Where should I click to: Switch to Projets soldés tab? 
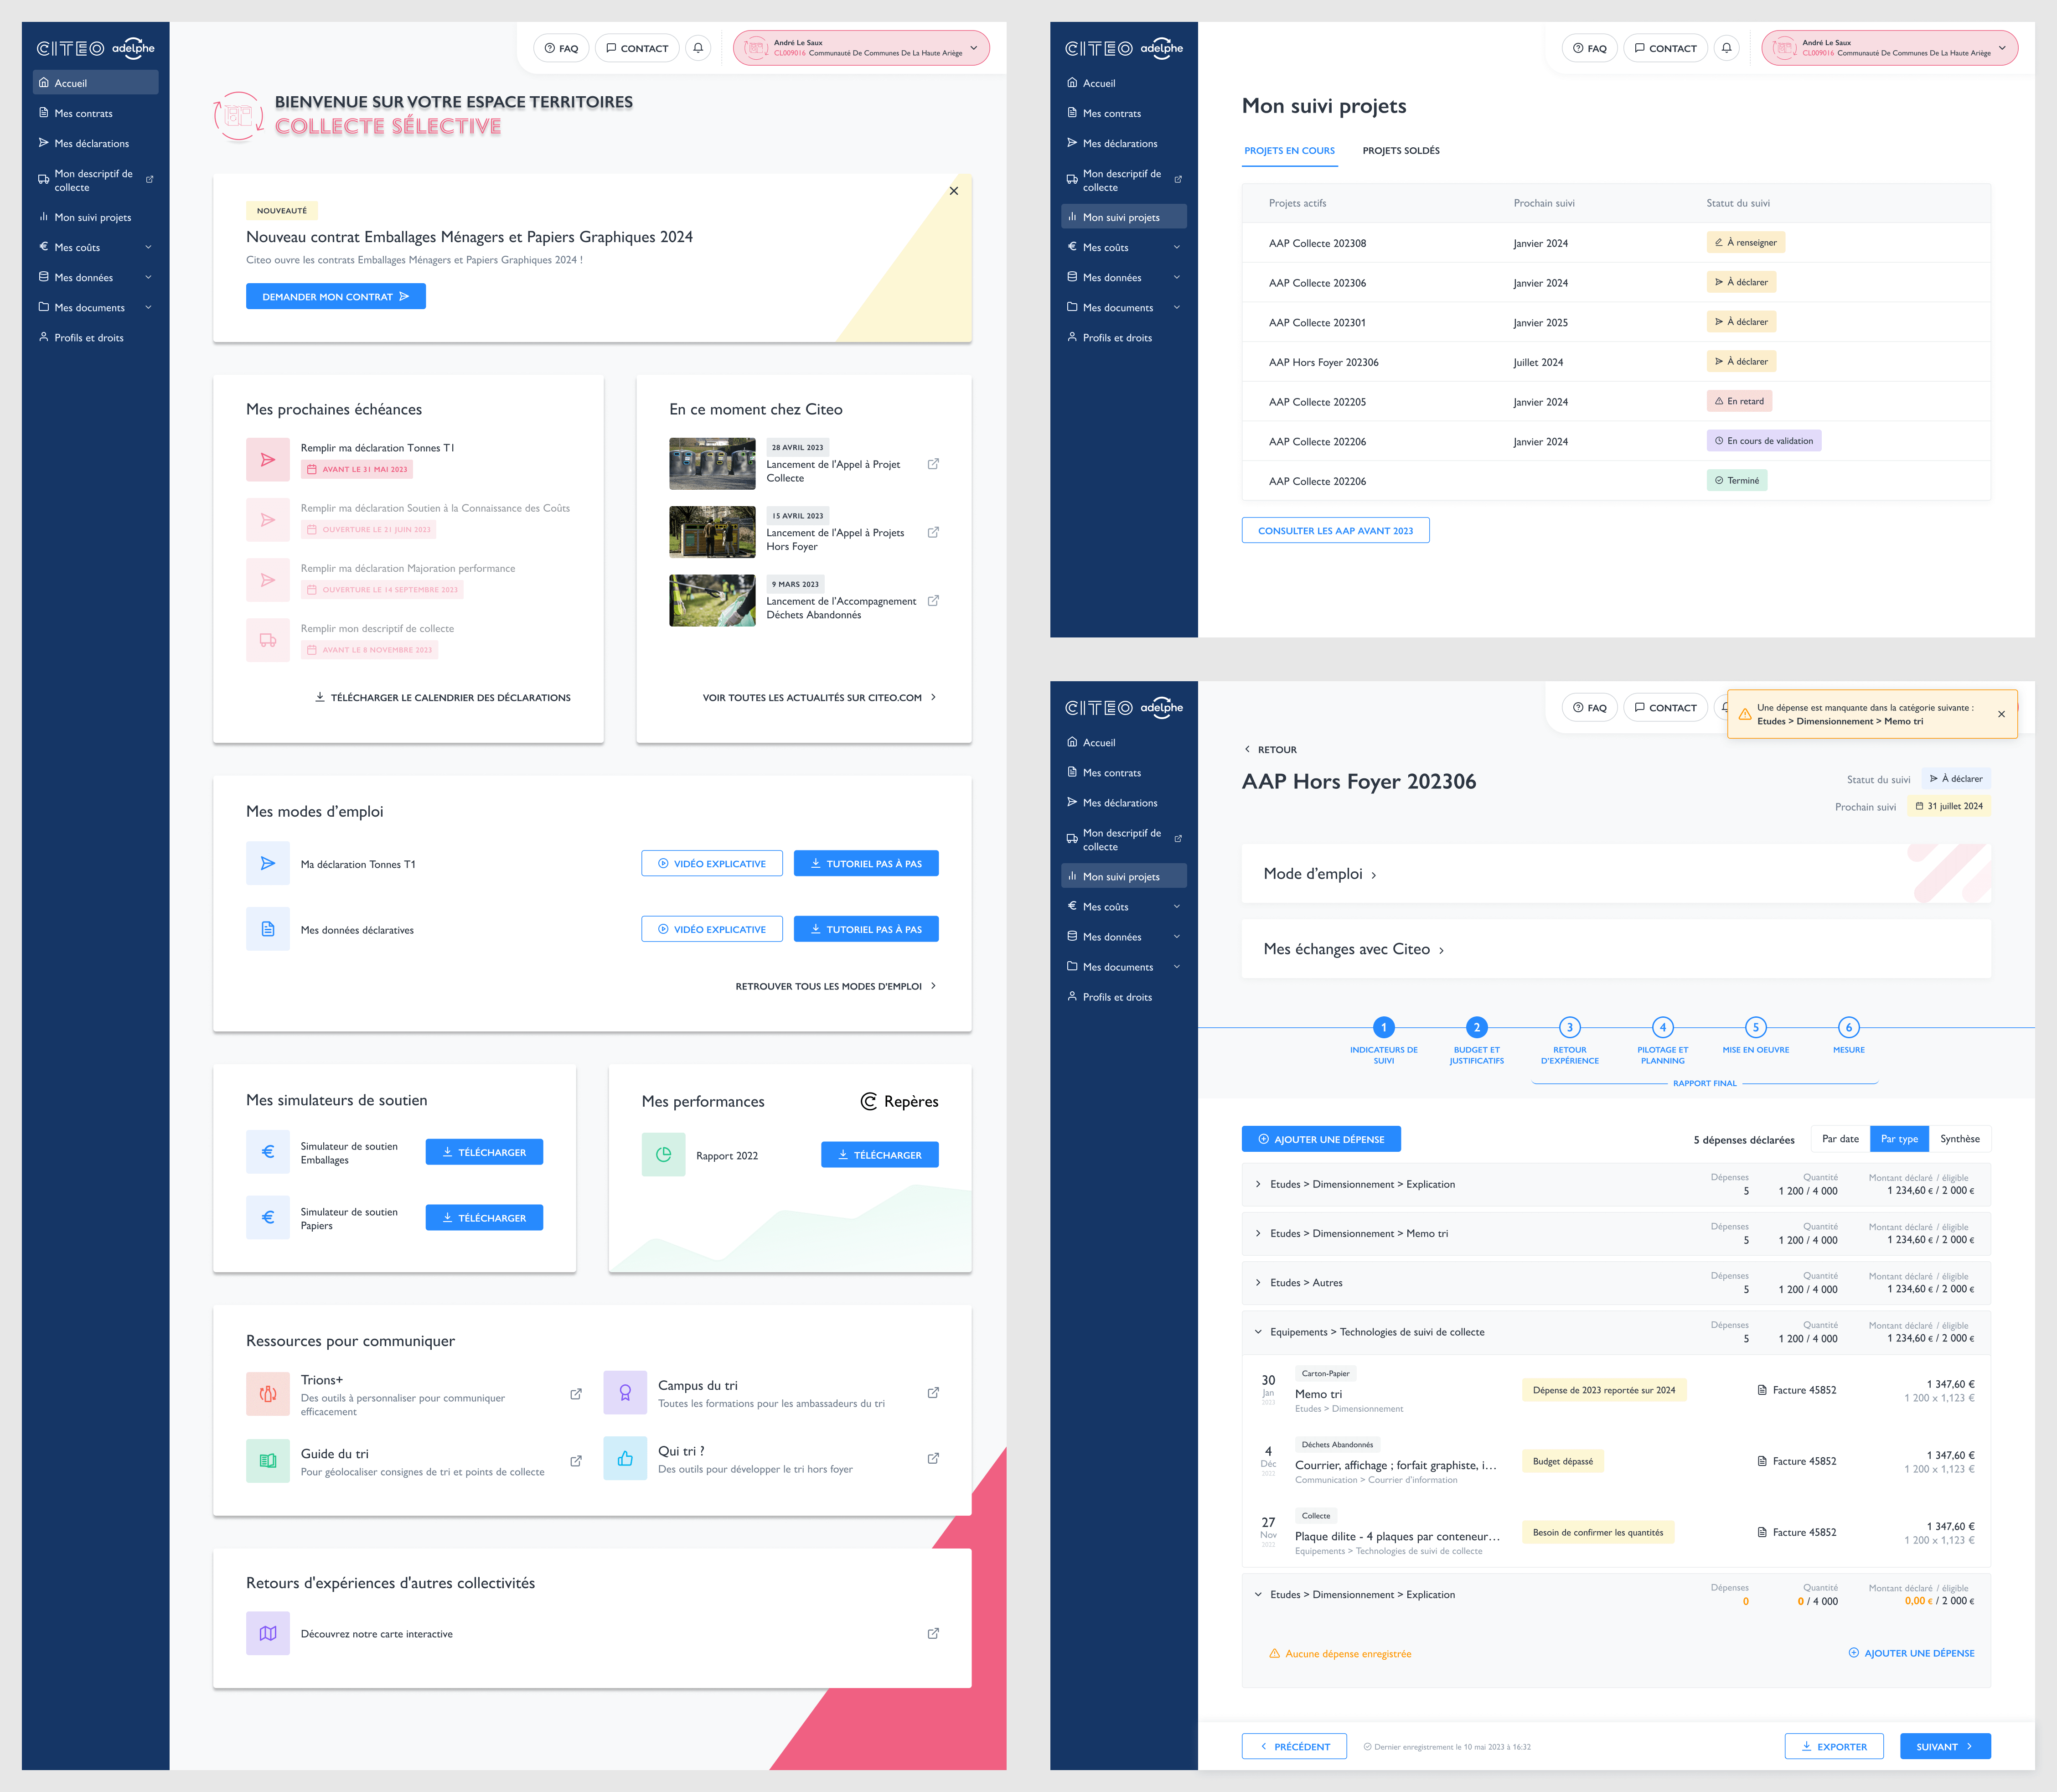[1400, 151]
